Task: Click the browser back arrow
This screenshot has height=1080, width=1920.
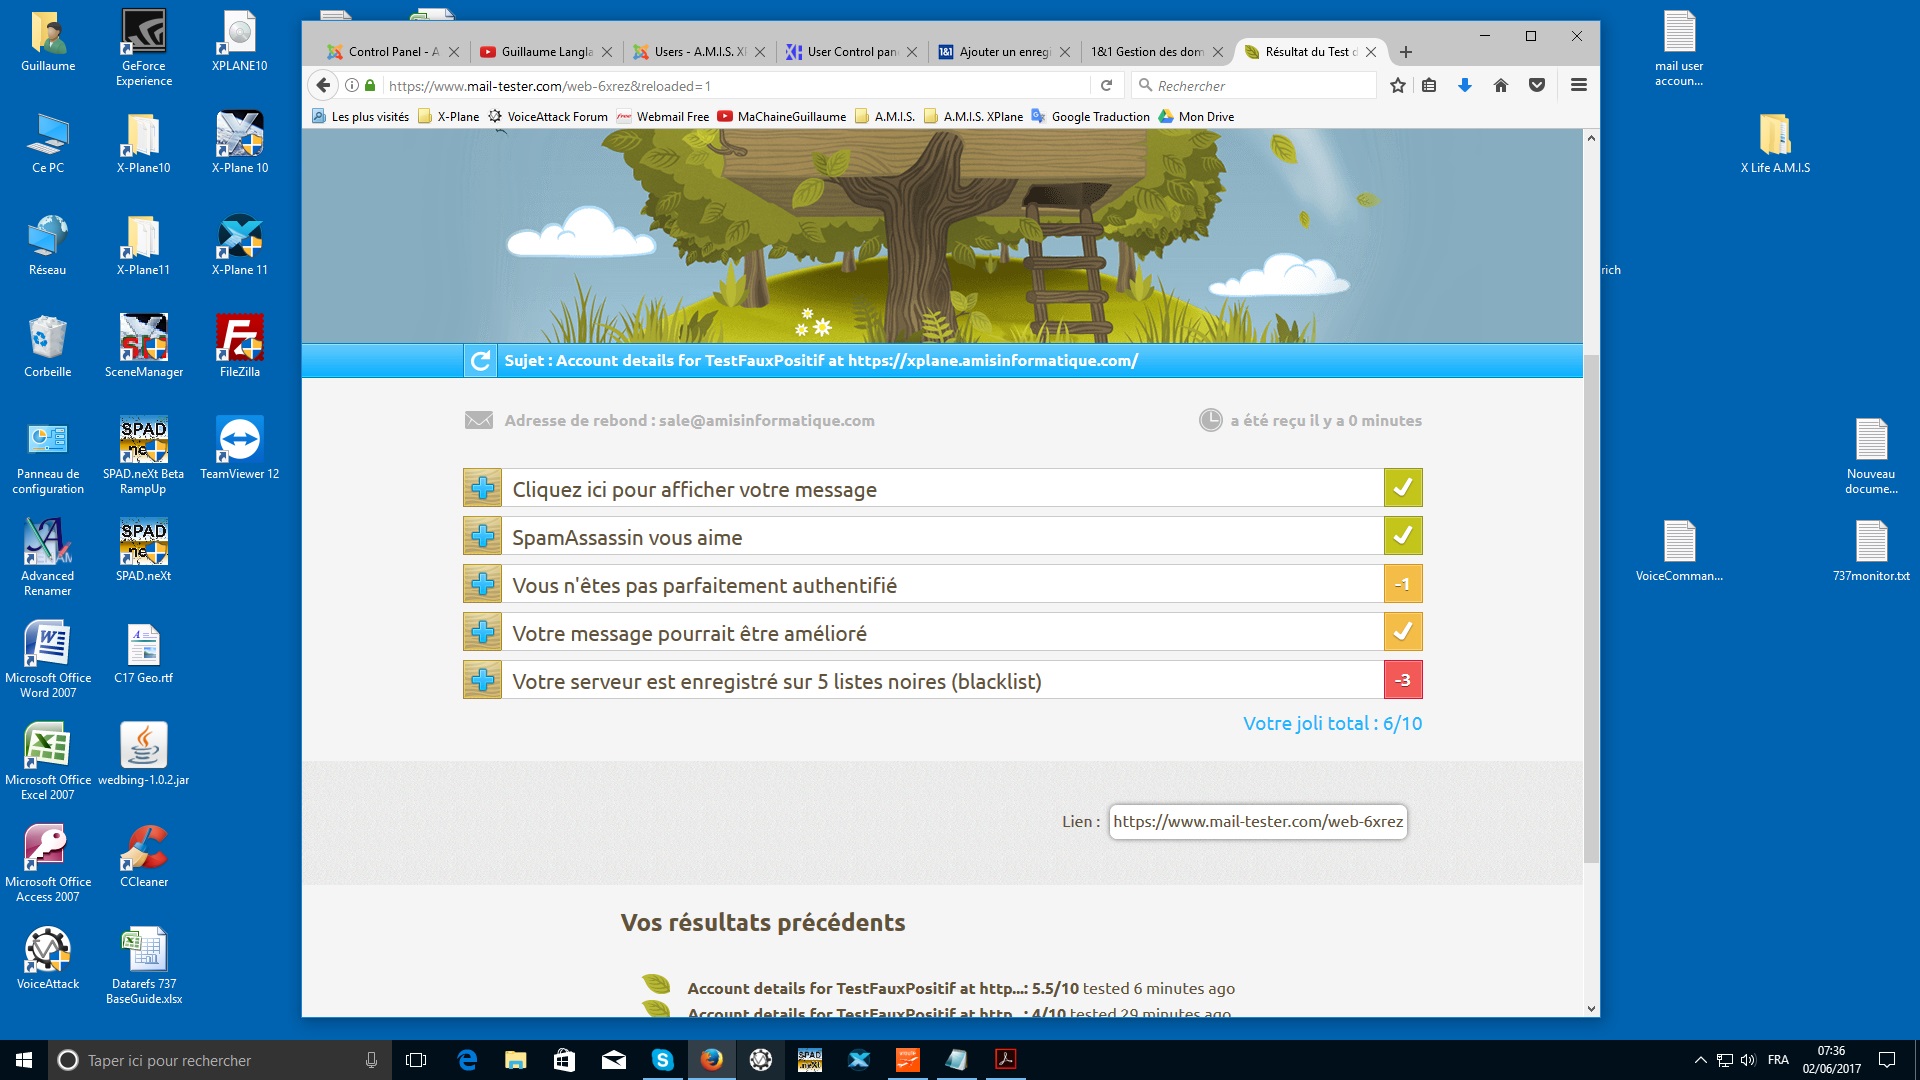Action: point(323,86)
